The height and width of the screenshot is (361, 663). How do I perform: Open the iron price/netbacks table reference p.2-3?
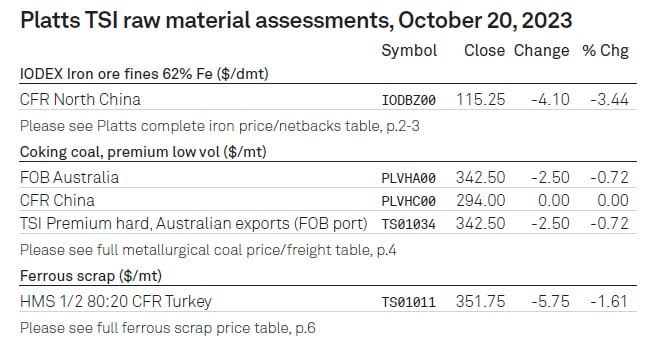point(219,126)
